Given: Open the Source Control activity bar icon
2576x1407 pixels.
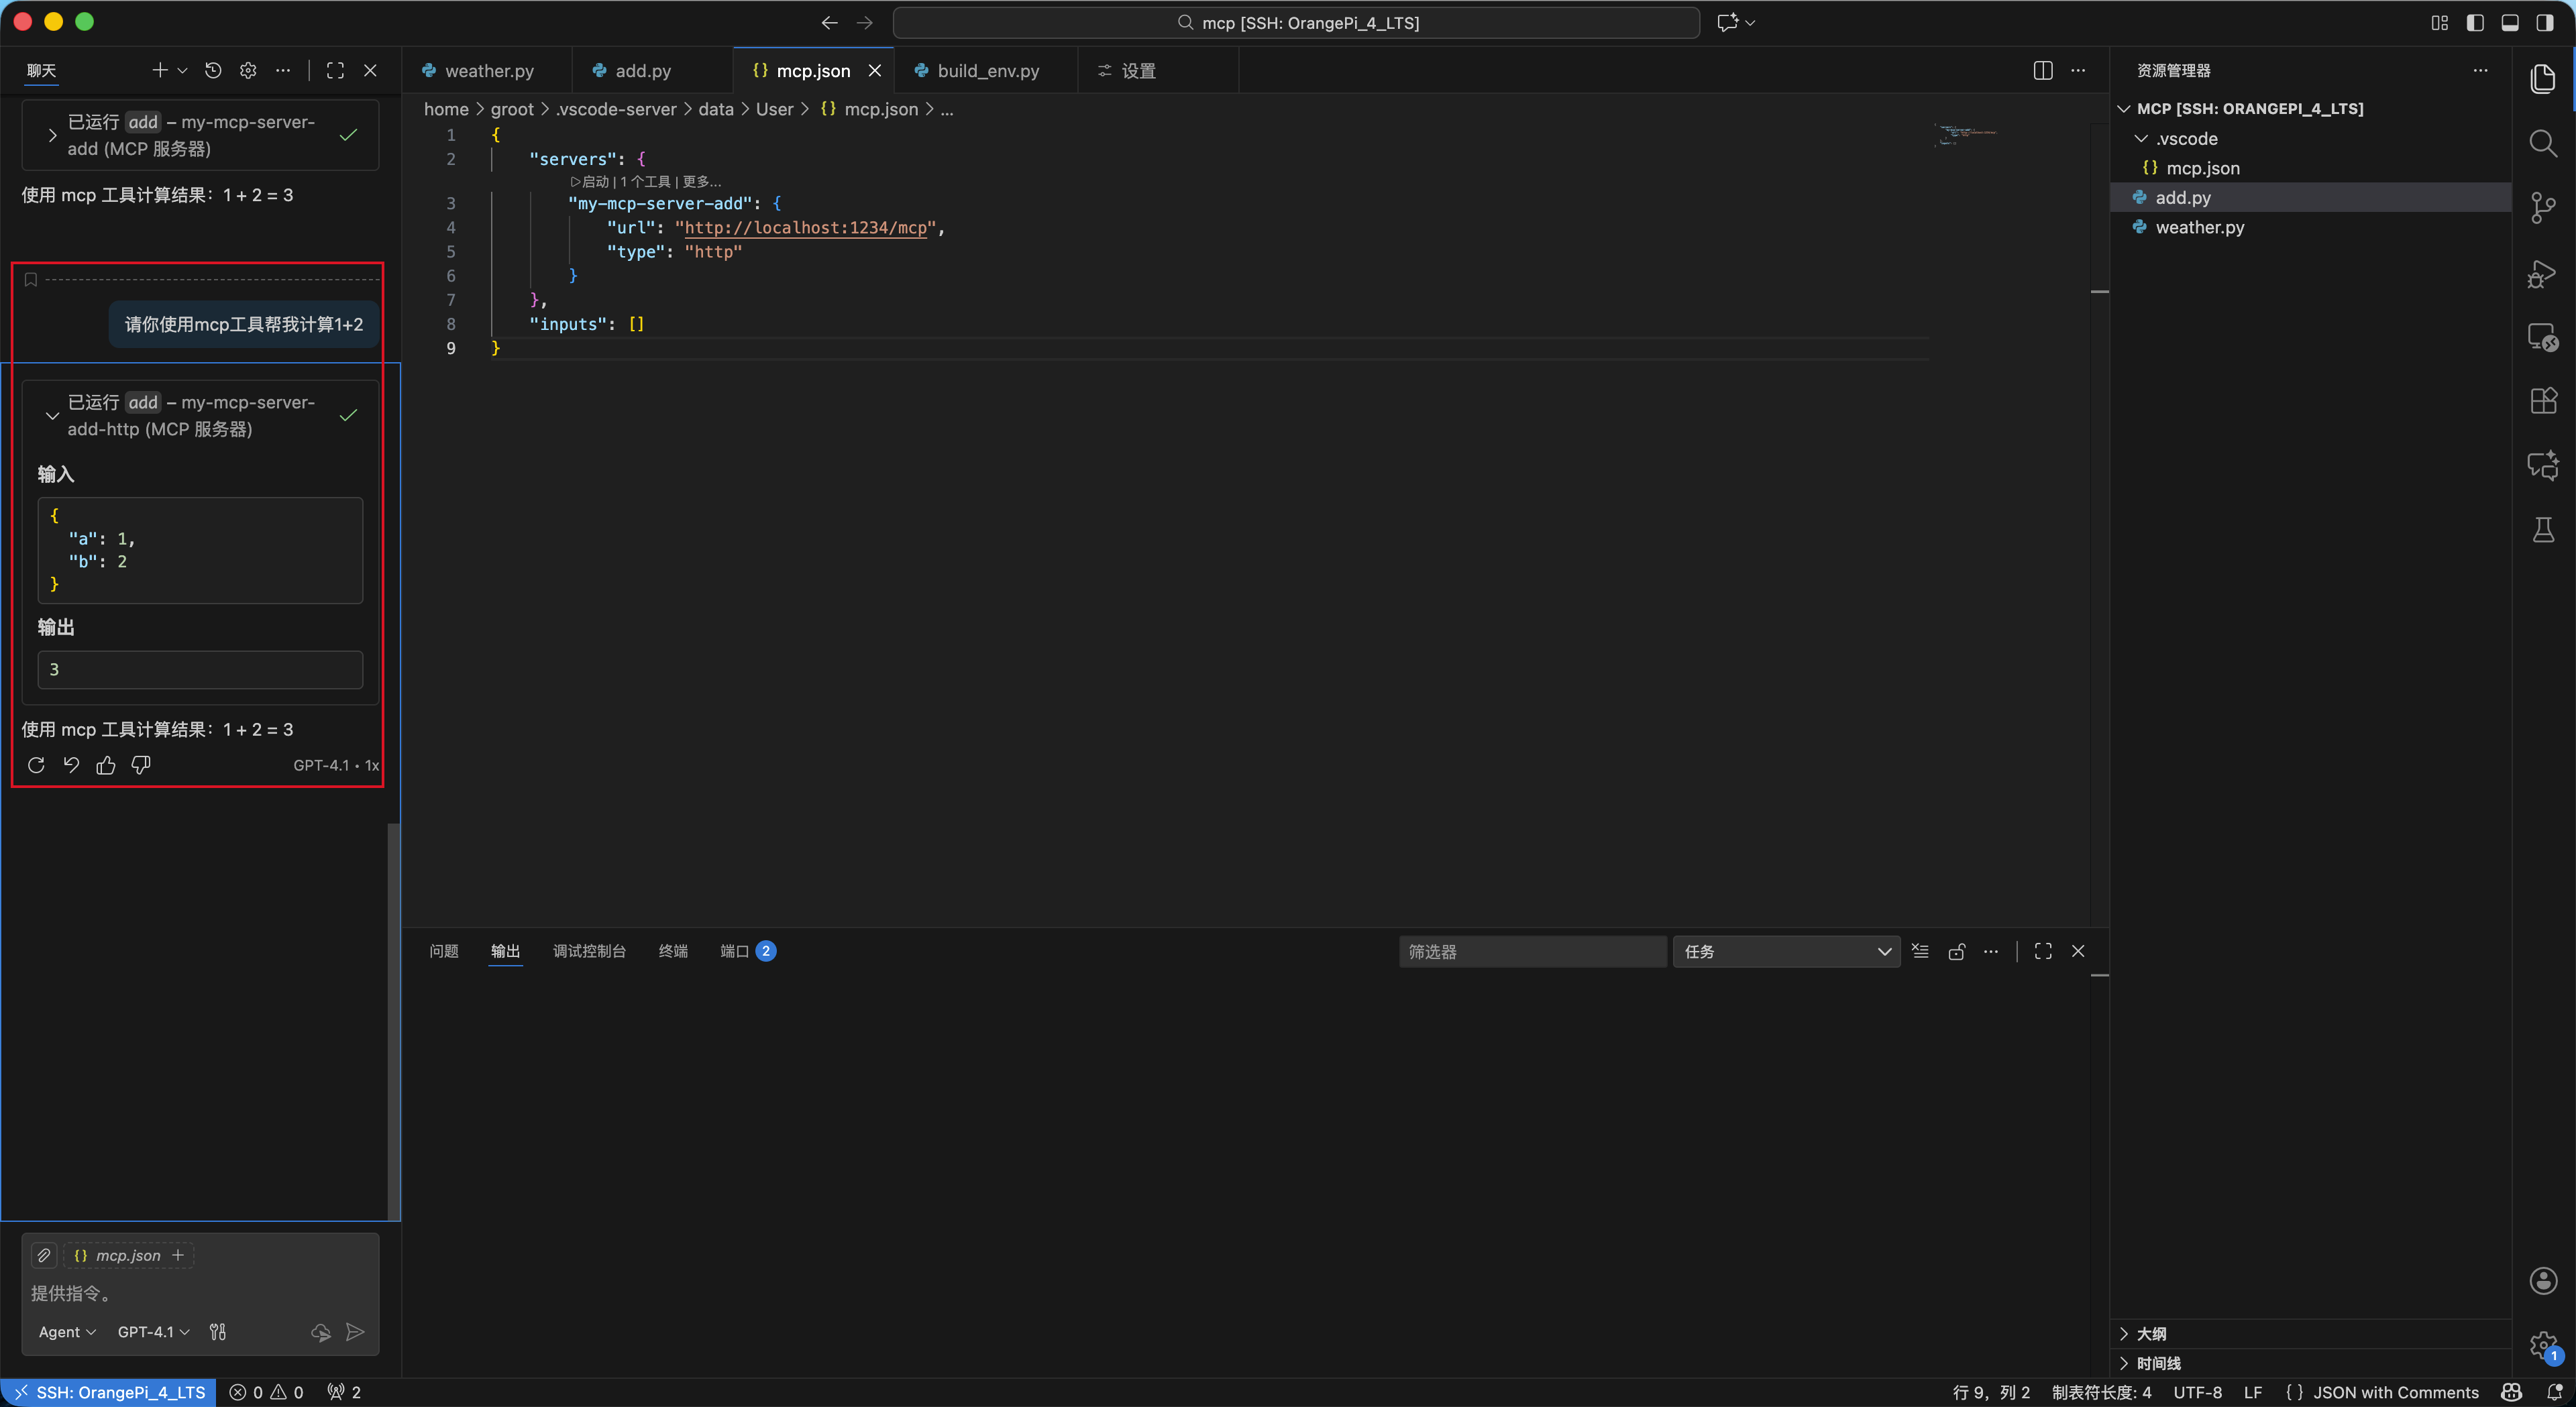Looking at the screenshot, I should (2543, 207).
